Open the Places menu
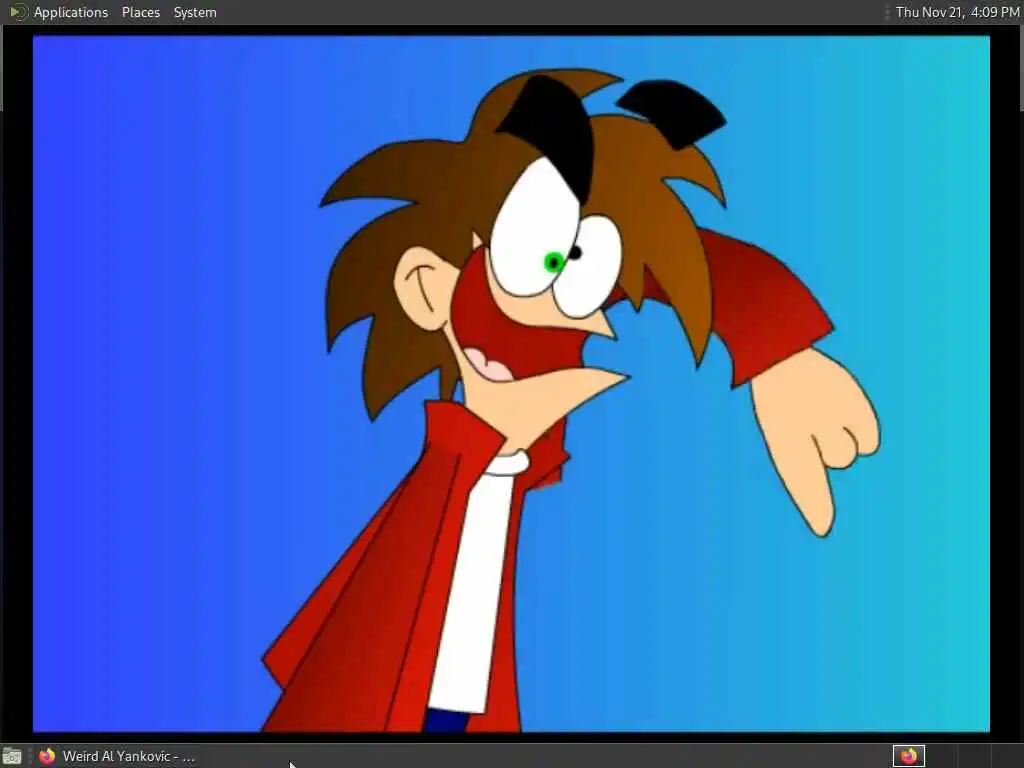Image resolution: width=1024 pixels, height=768 pixels. point(140,12)
